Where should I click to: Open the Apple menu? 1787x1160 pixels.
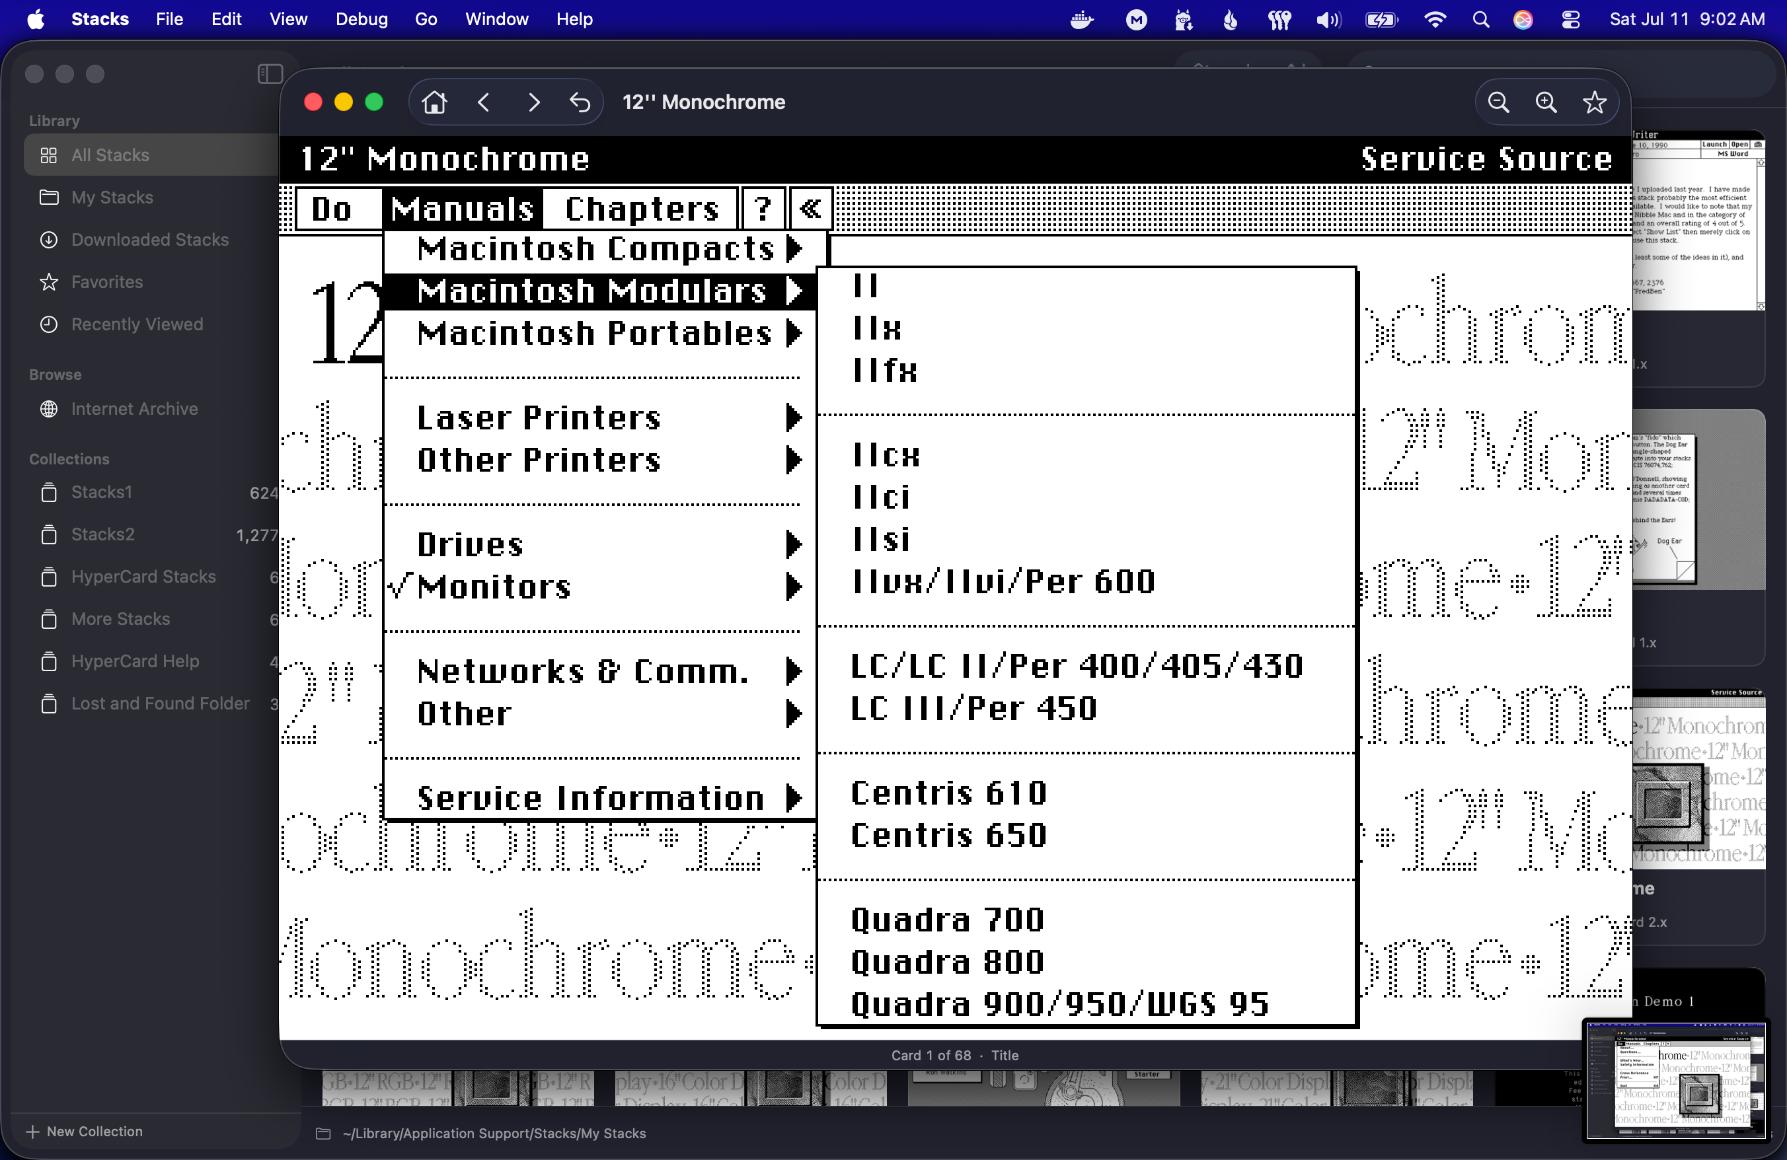coord(36,19)
